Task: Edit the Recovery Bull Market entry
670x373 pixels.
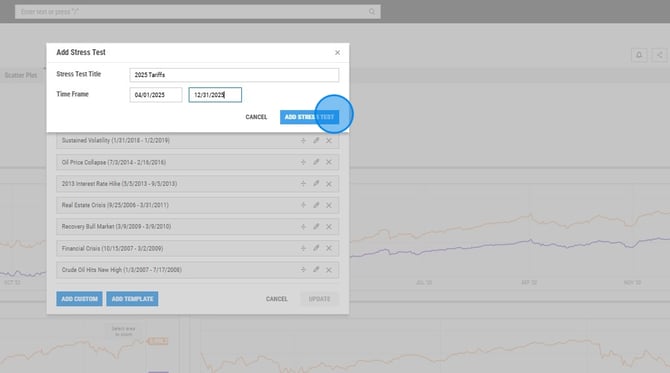Action: click(x=316, y=227)
